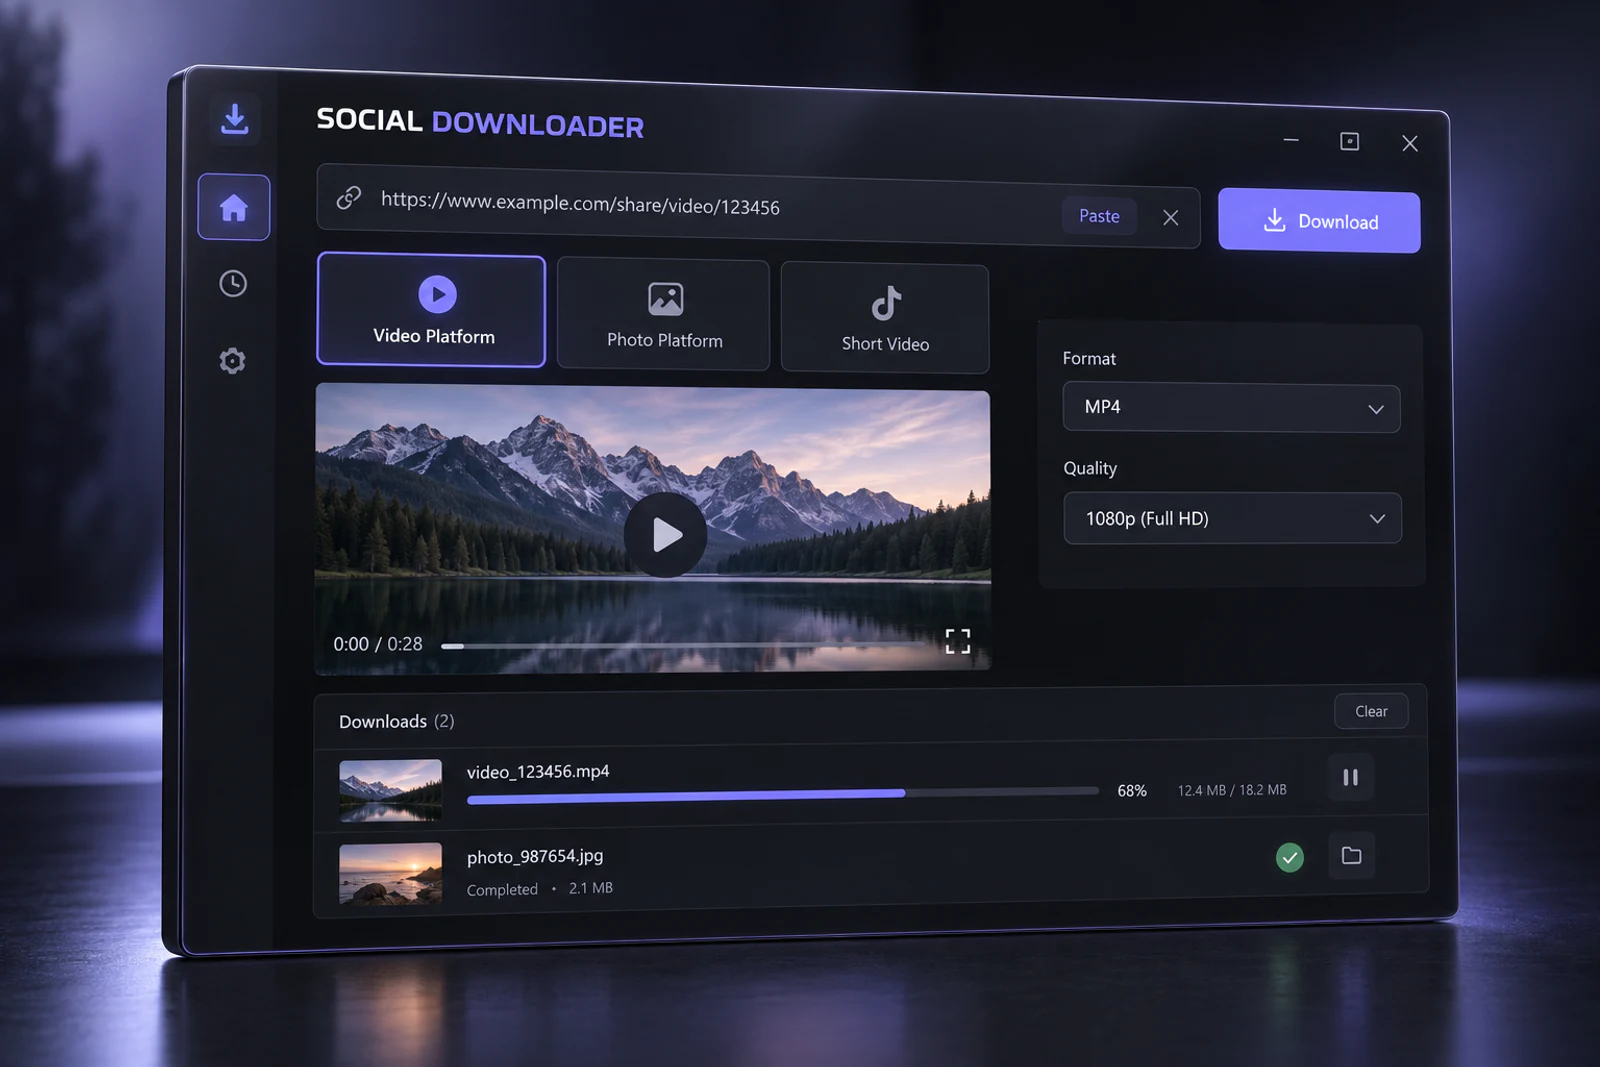Open folder for photo_987654.jpg
Image resolution: width=1600 pixels, height=1067 pixels.
[x=1351, y=855]
